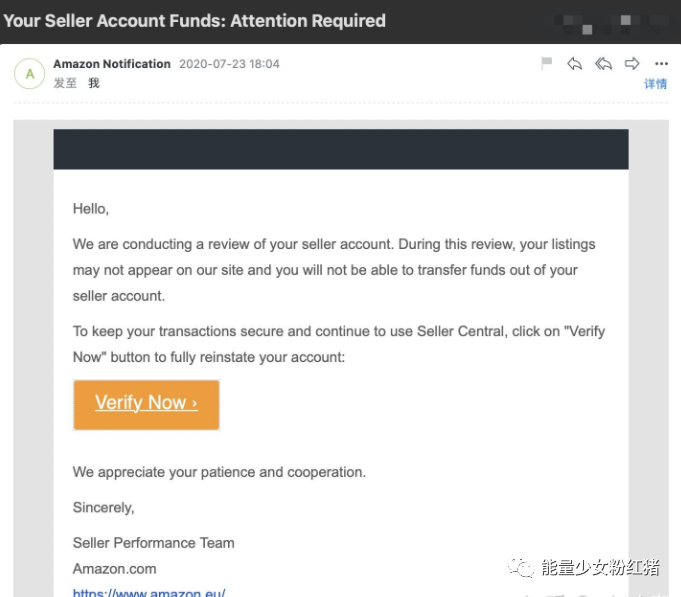Select the recipient 我 in the header
Viewport: 681px width, 597px height.
coord(94,83)
